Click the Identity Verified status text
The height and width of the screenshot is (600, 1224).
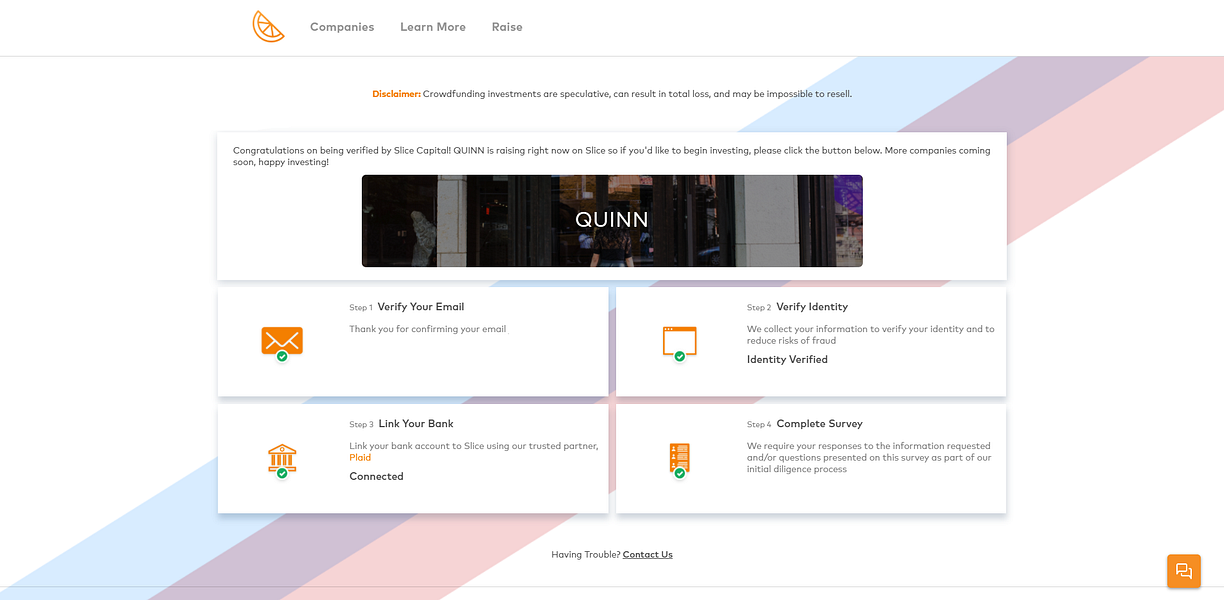[787, 360]
